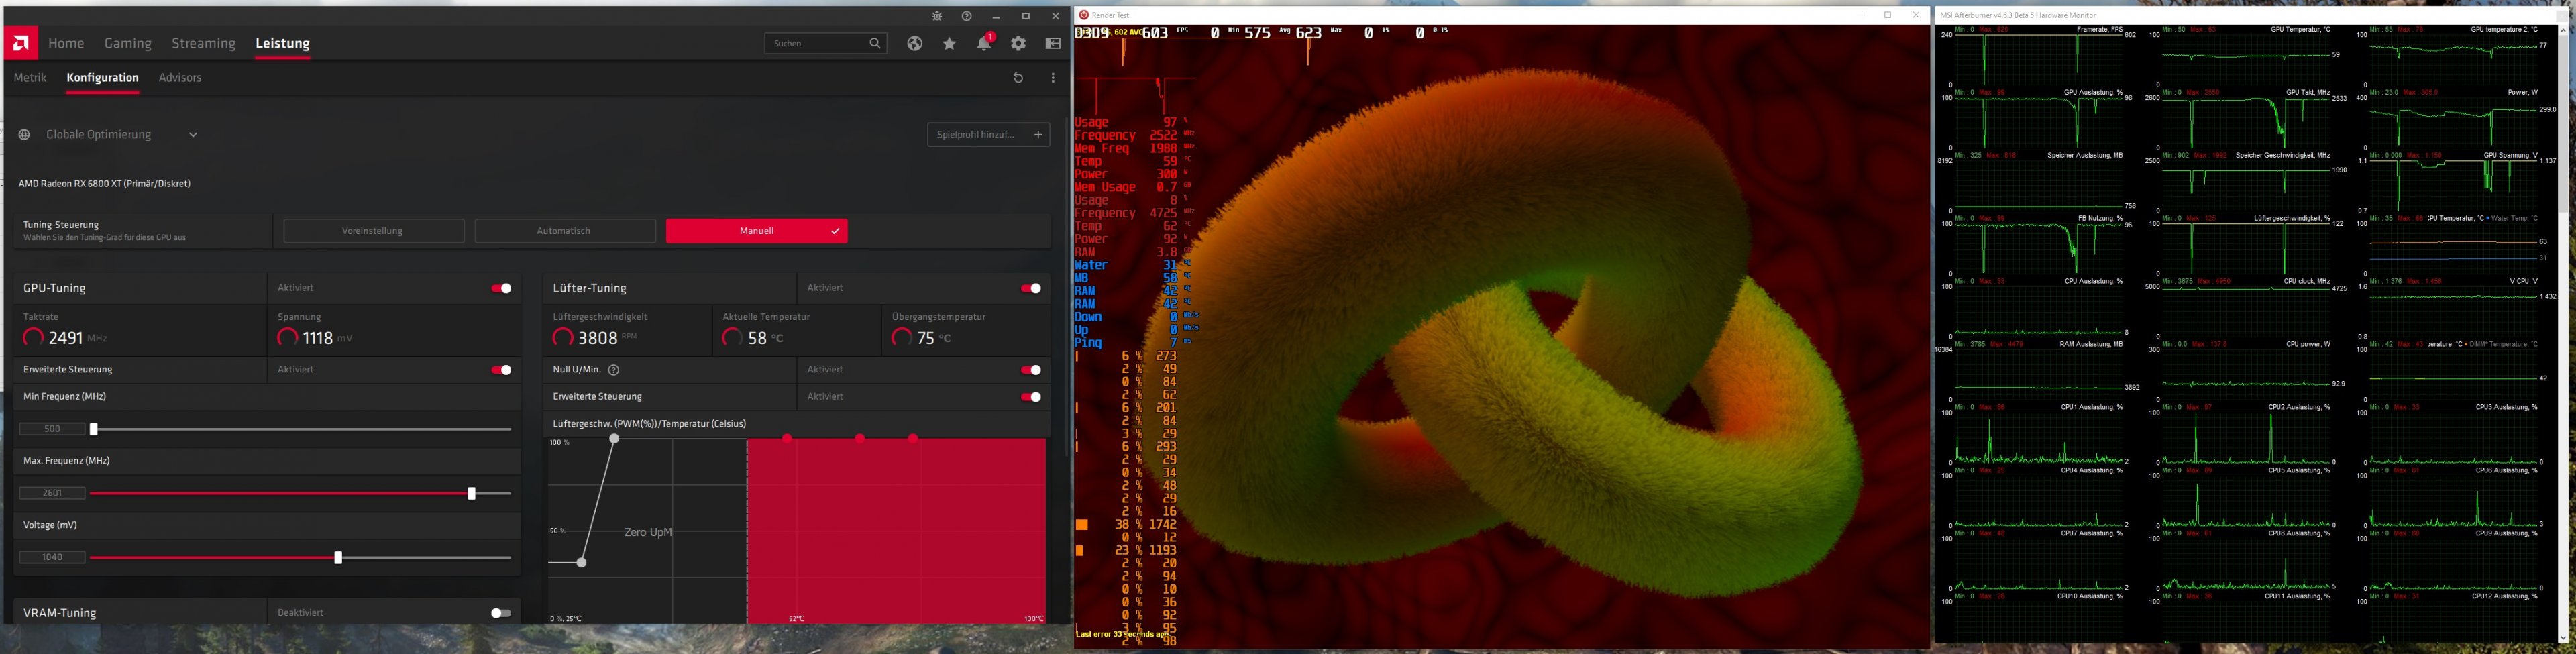2576x654 pixels.
Task: Click the reset arrow icon under the toolbar
Action: (1018, 78)
